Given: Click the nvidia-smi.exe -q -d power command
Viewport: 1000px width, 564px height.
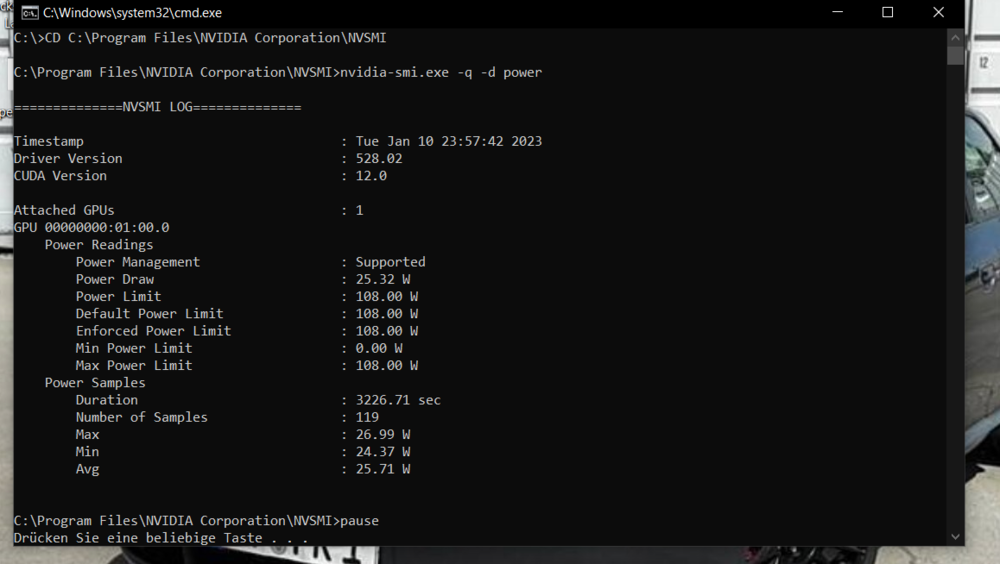Looking at the screenshot, I should [441, 72].
